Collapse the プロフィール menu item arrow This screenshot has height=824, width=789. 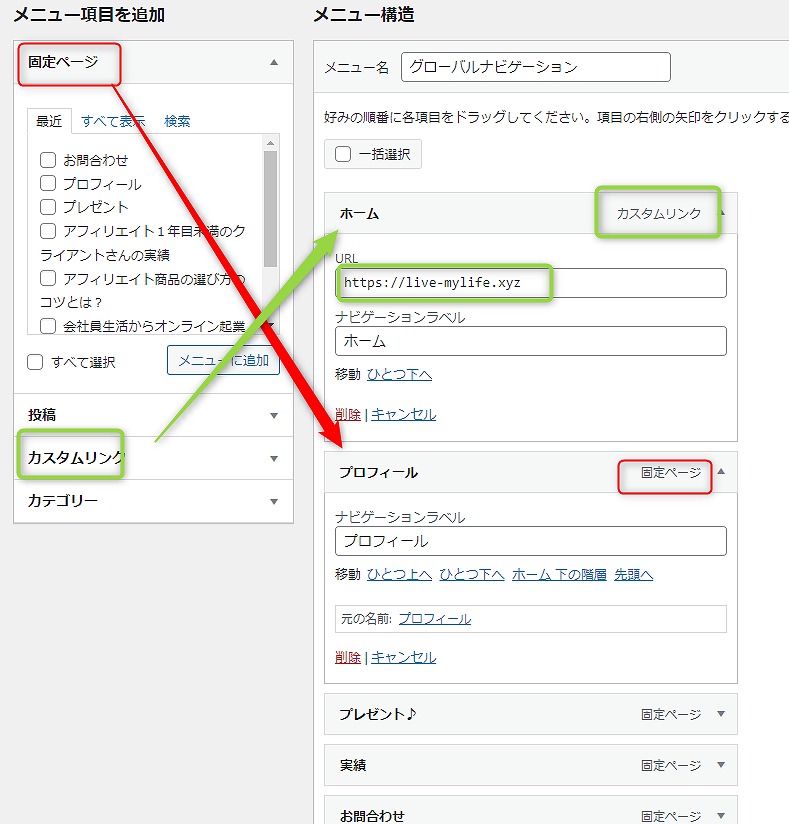721,472
